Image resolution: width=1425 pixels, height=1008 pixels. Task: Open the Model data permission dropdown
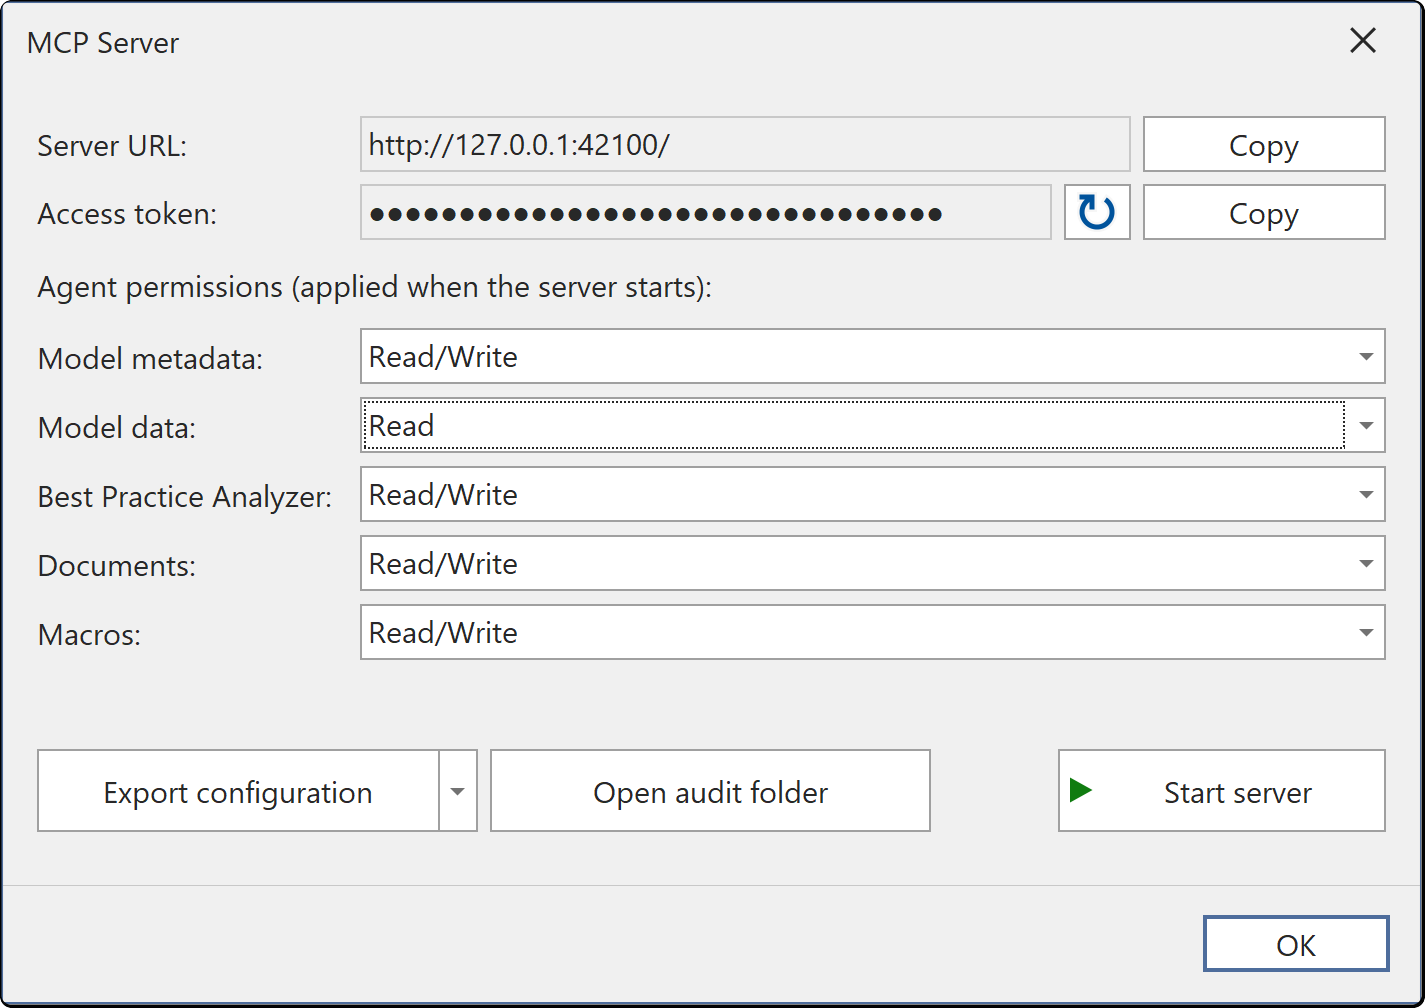coord(872,425)
